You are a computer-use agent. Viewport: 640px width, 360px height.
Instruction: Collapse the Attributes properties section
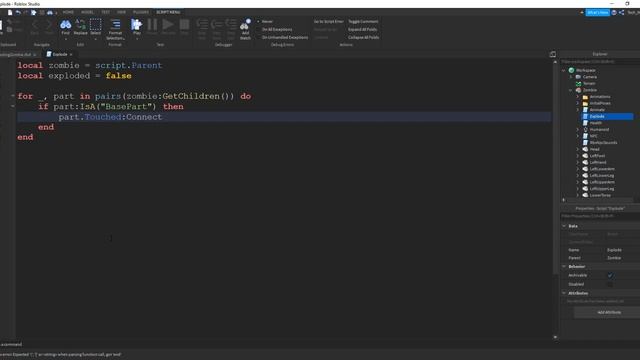click(x=564, y=293)
